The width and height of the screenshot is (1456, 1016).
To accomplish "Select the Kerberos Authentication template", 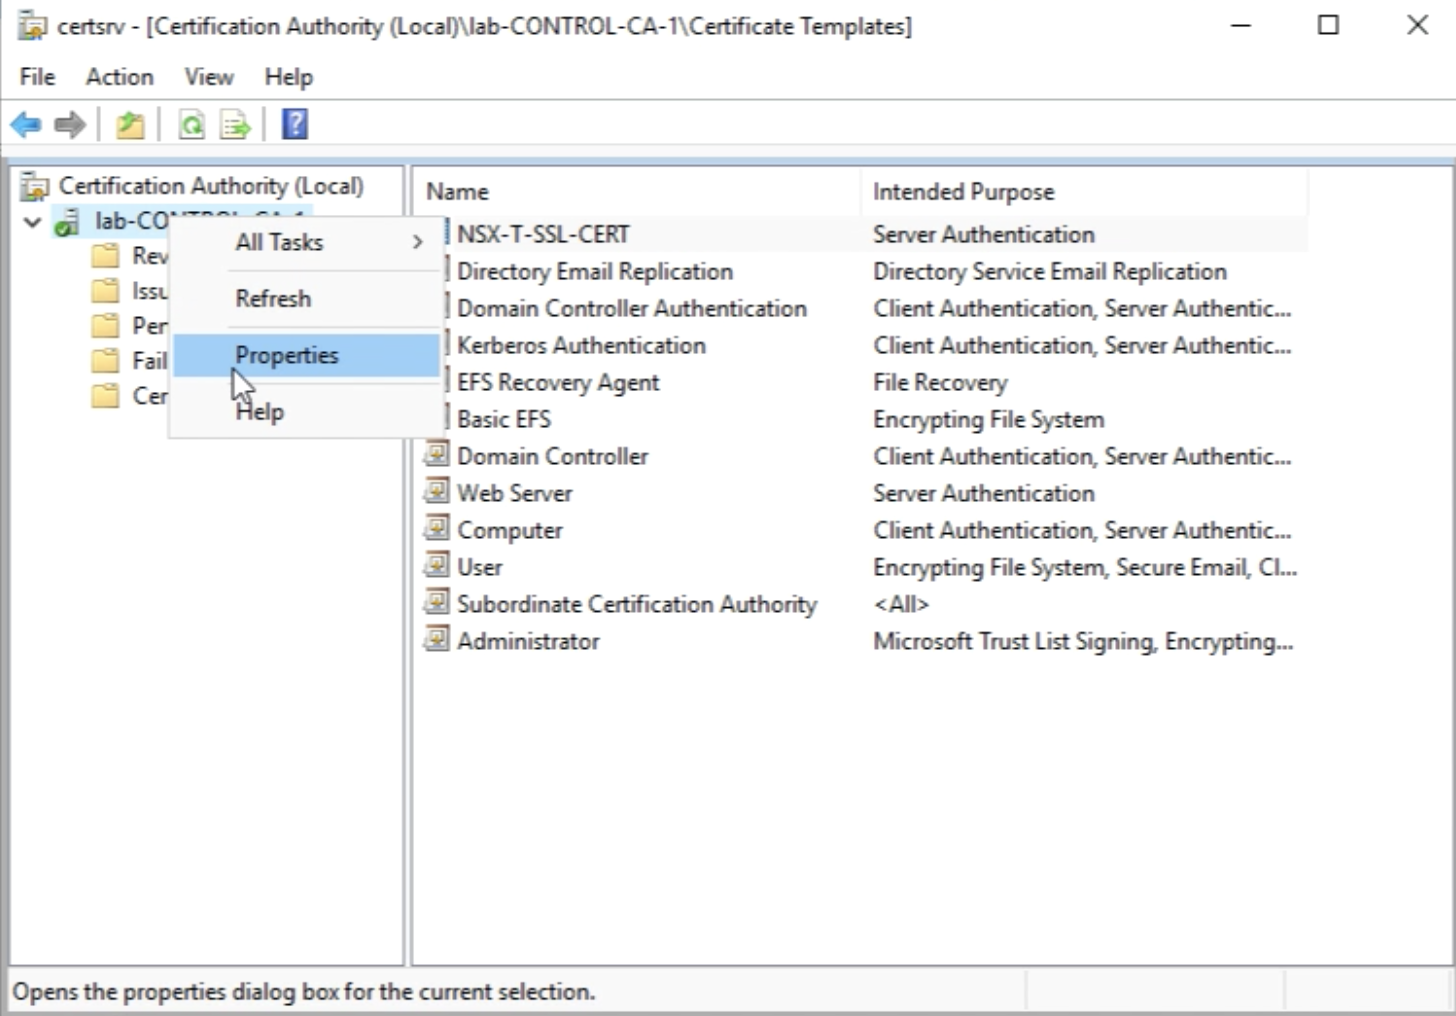I will click(x=581, y=345).
